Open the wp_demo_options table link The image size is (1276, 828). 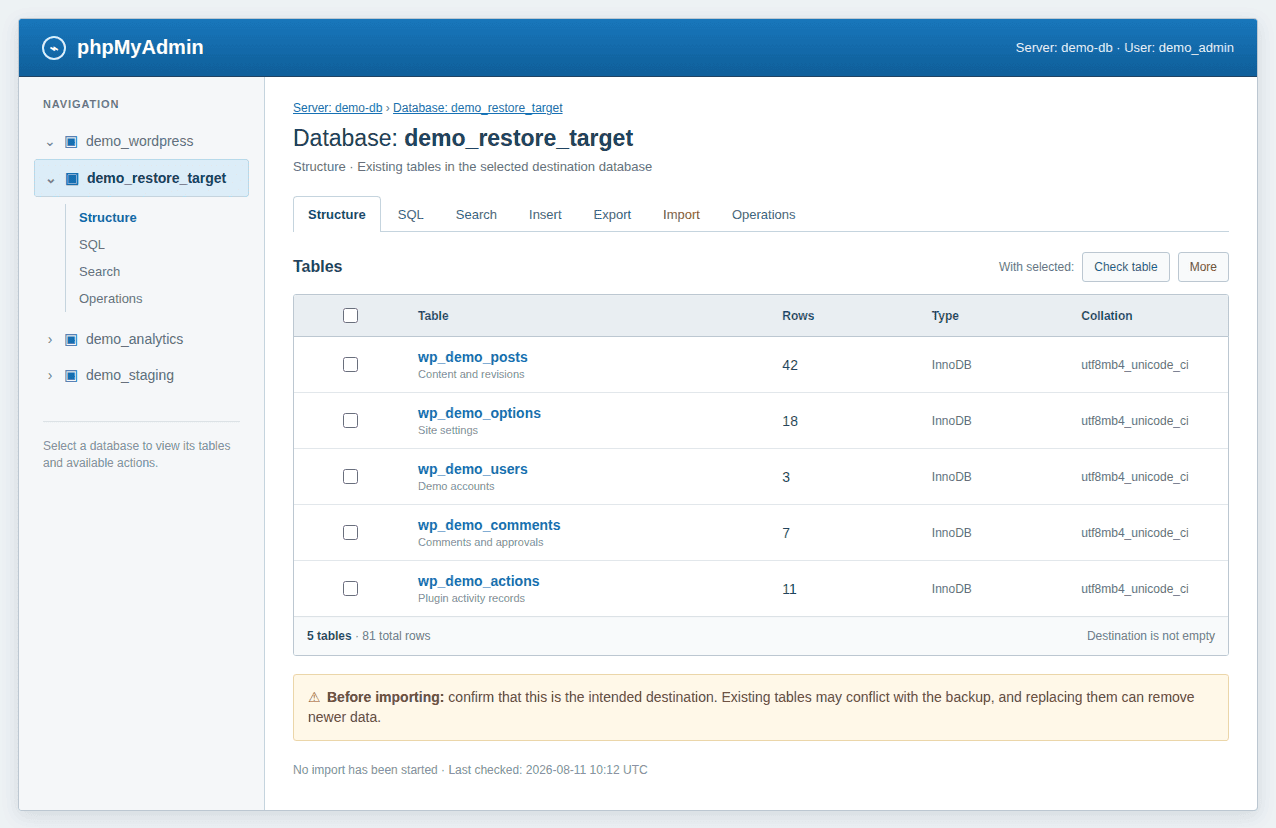click(479, 413)
